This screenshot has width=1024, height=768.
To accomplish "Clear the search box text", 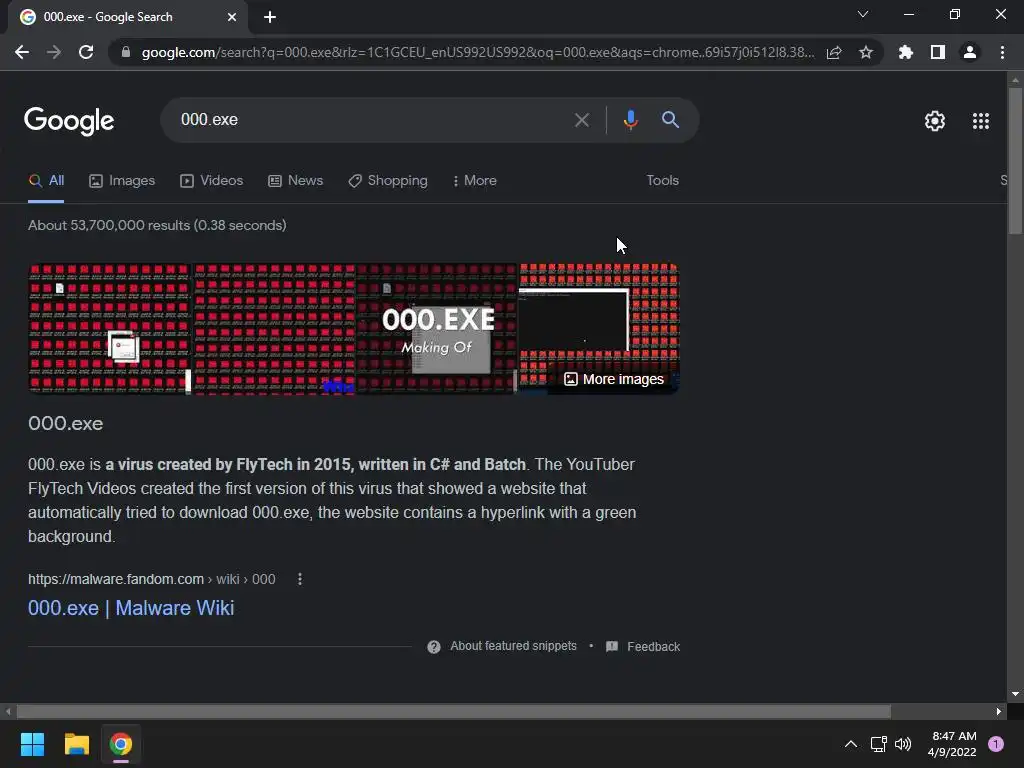I will (x=581, y=120).
